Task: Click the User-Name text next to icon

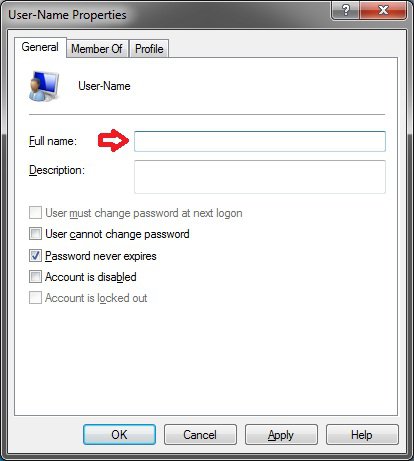Action: click(x=104, y=86)
